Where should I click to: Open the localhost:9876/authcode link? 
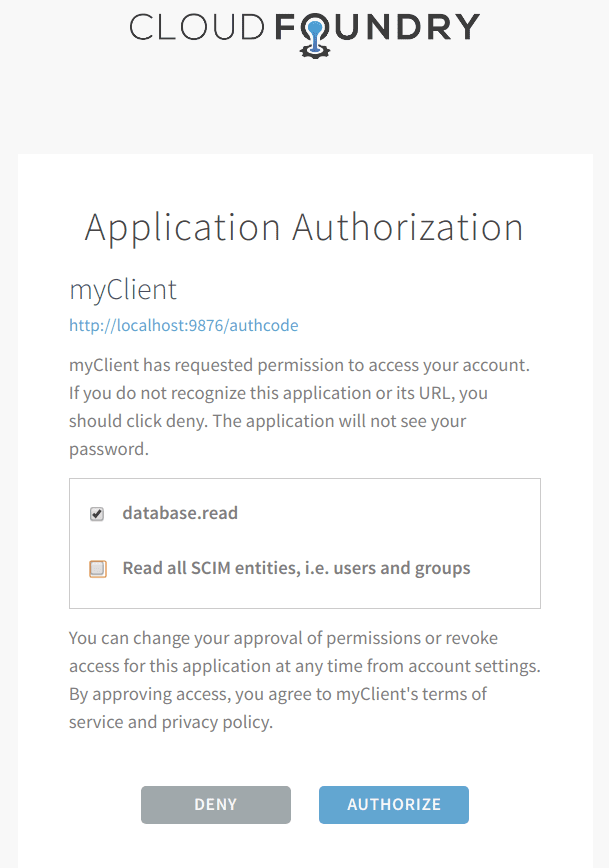tap(183, 325)
